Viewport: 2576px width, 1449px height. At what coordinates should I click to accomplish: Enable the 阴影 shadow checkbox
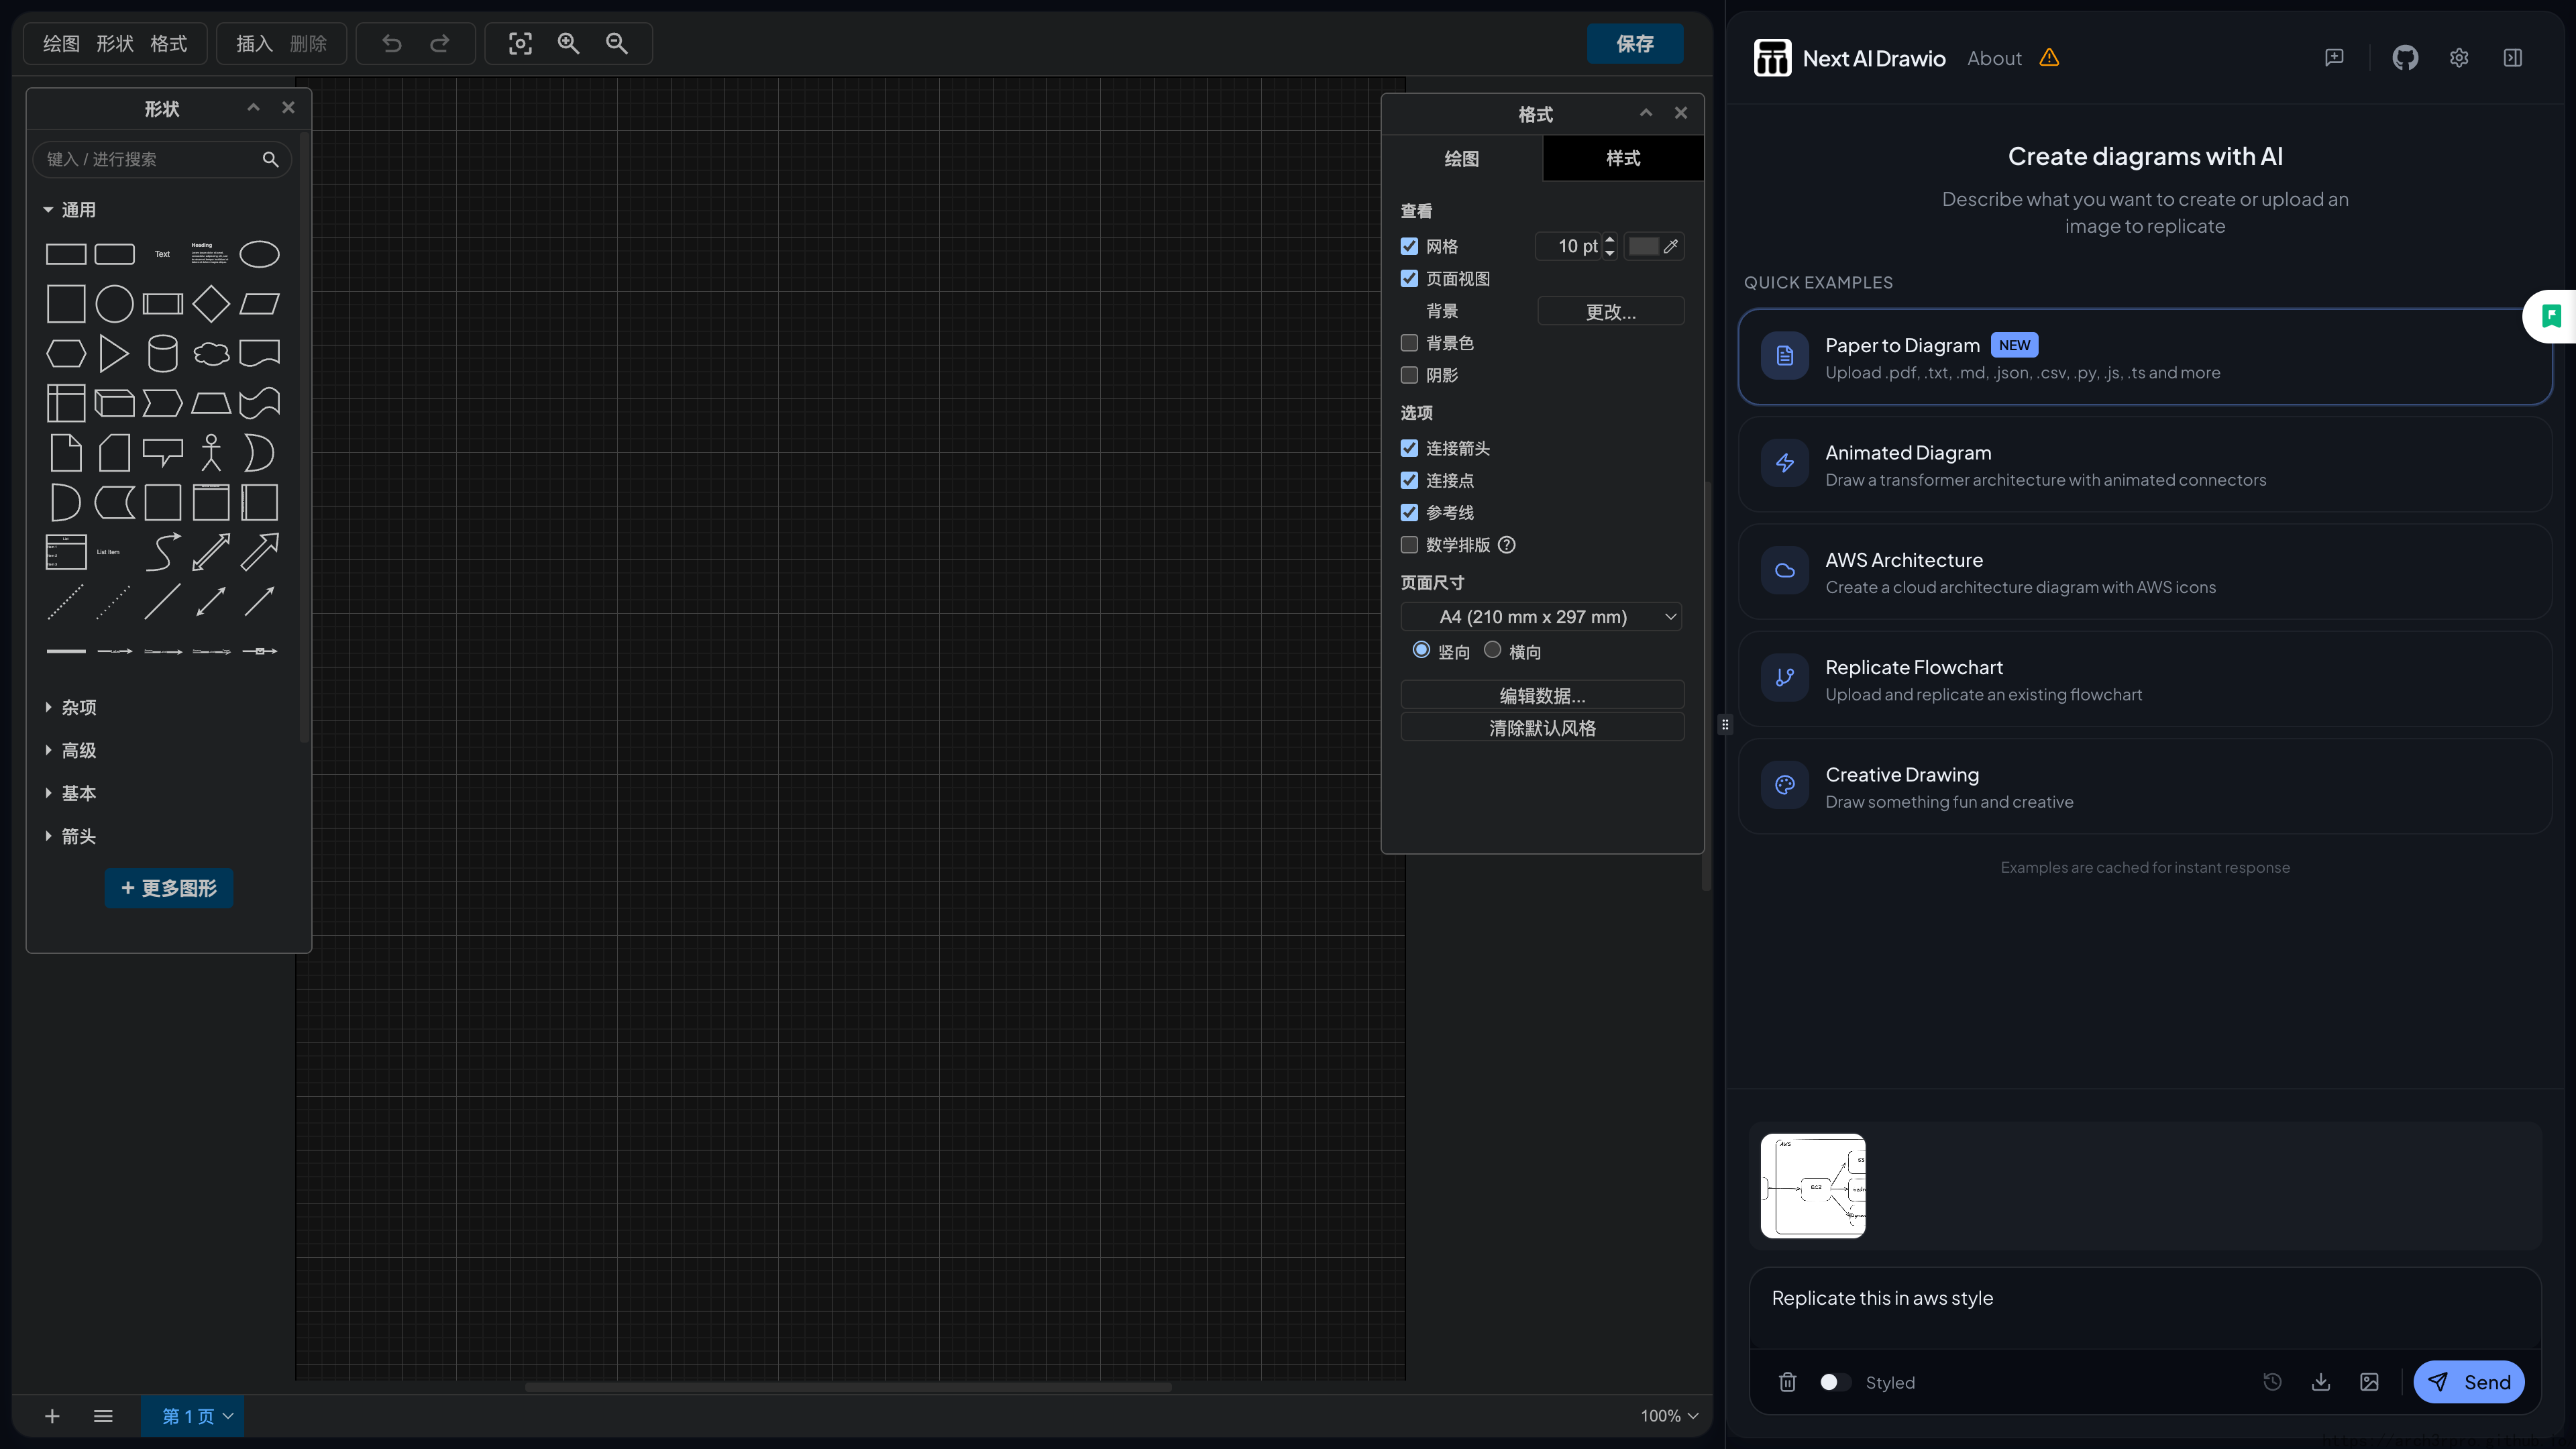[x=1409, y=375]
